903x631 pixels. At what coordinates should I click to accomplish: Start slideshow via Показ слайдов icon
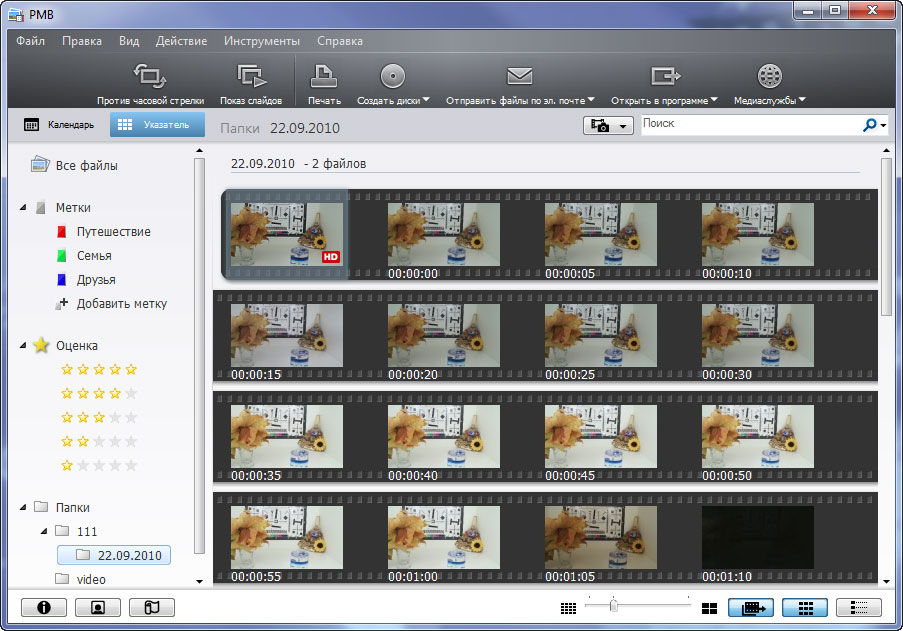(x=251, y=75)
